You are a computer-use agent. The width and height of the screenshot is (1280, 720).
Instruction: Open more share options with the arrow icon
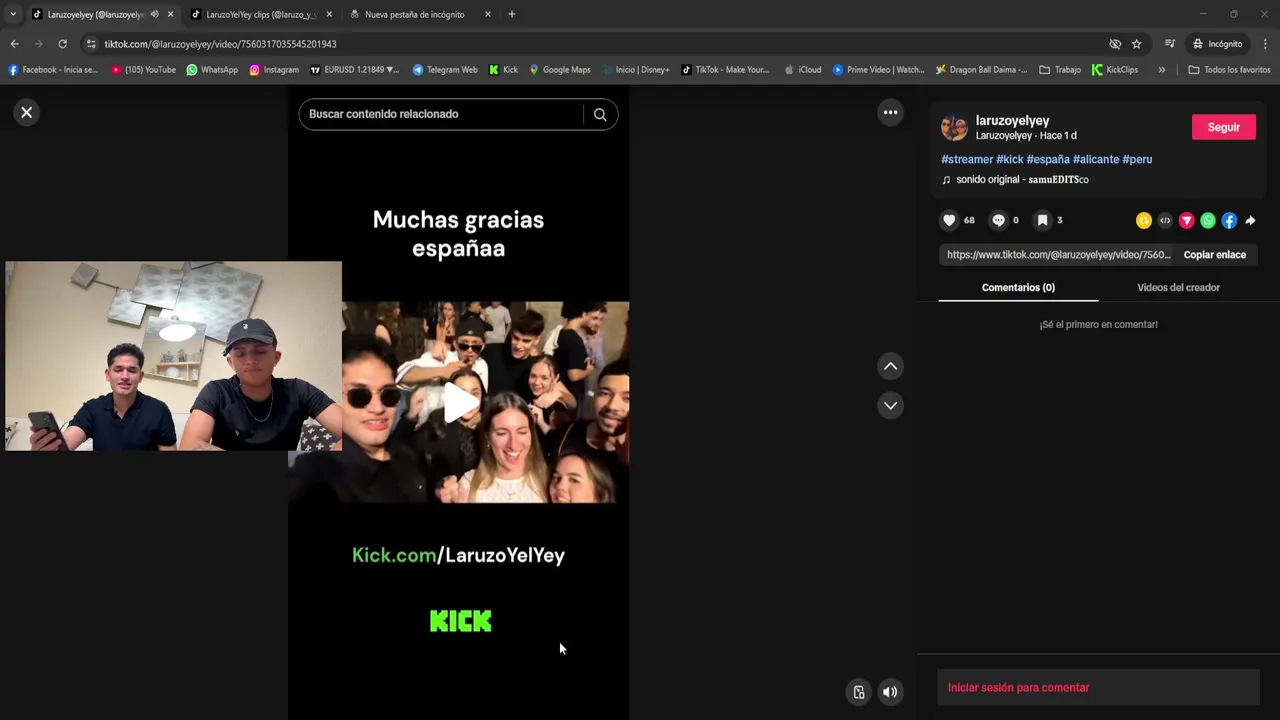tap(1250, 220)
